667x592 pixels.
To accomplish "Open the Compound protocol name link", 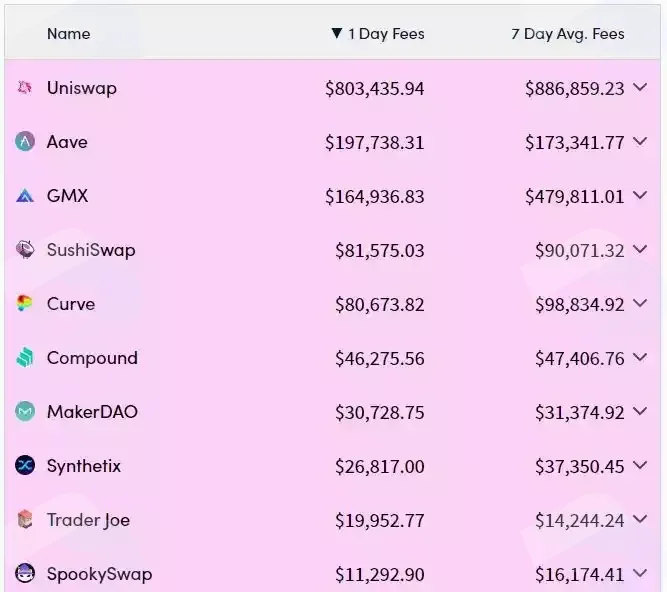I will (92, 358).
